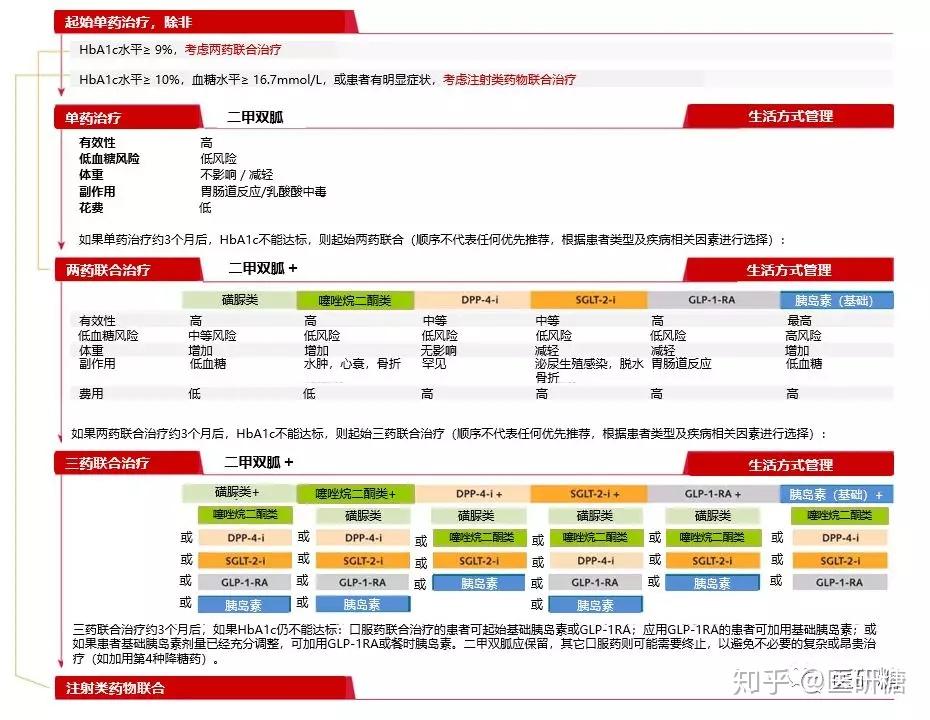The image size is (930, 720).
Task: Click the 知乎 @医研糖 watermark
Action: (818, 681)
